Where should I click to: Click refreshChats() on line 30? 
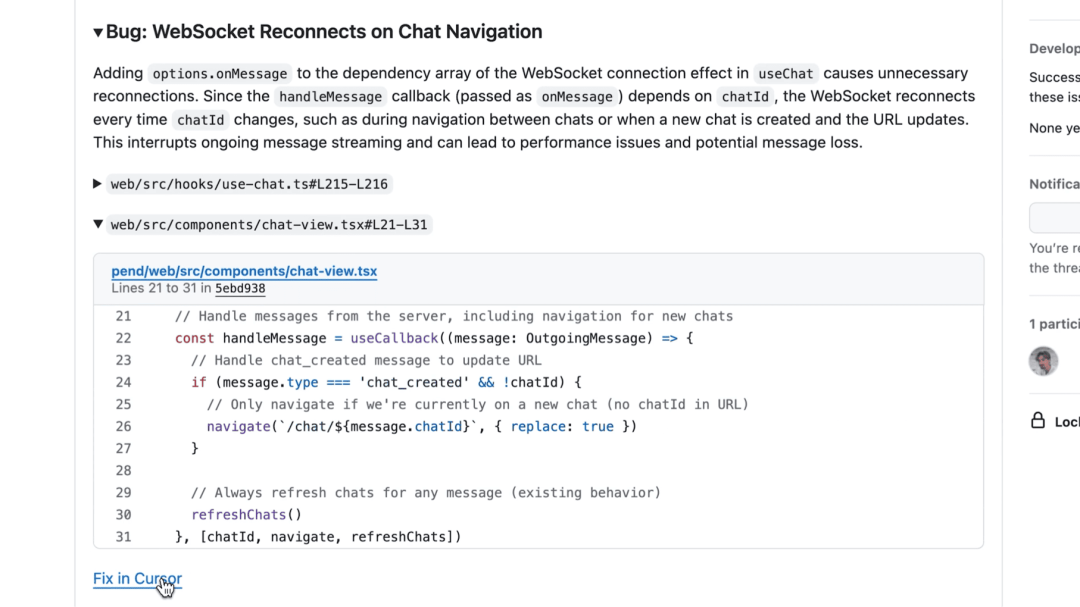pyautogui.click(x=247, y=515)
